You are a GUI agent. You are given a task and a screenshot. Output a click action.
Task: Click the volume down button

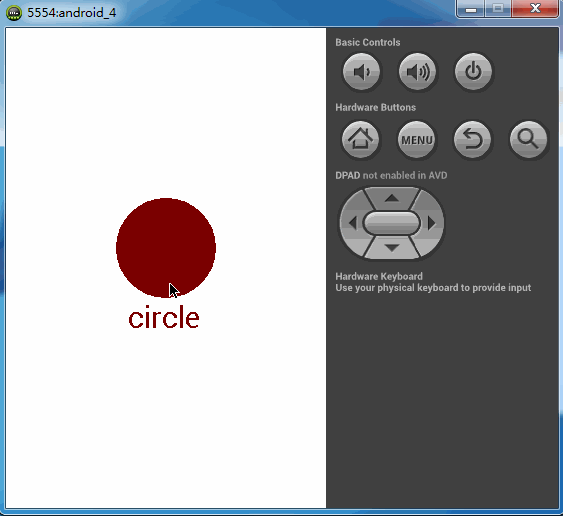tap(361, 72)
